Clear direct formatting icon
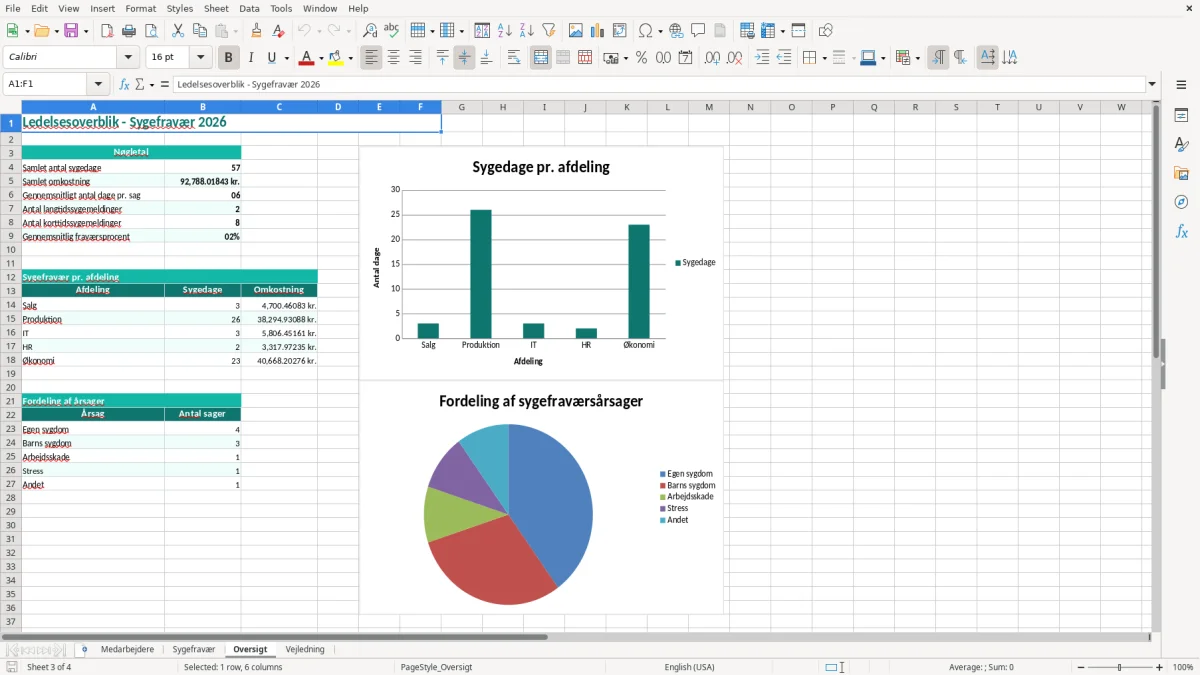This screenshot has width=1200, height=675. pos(279,31)
